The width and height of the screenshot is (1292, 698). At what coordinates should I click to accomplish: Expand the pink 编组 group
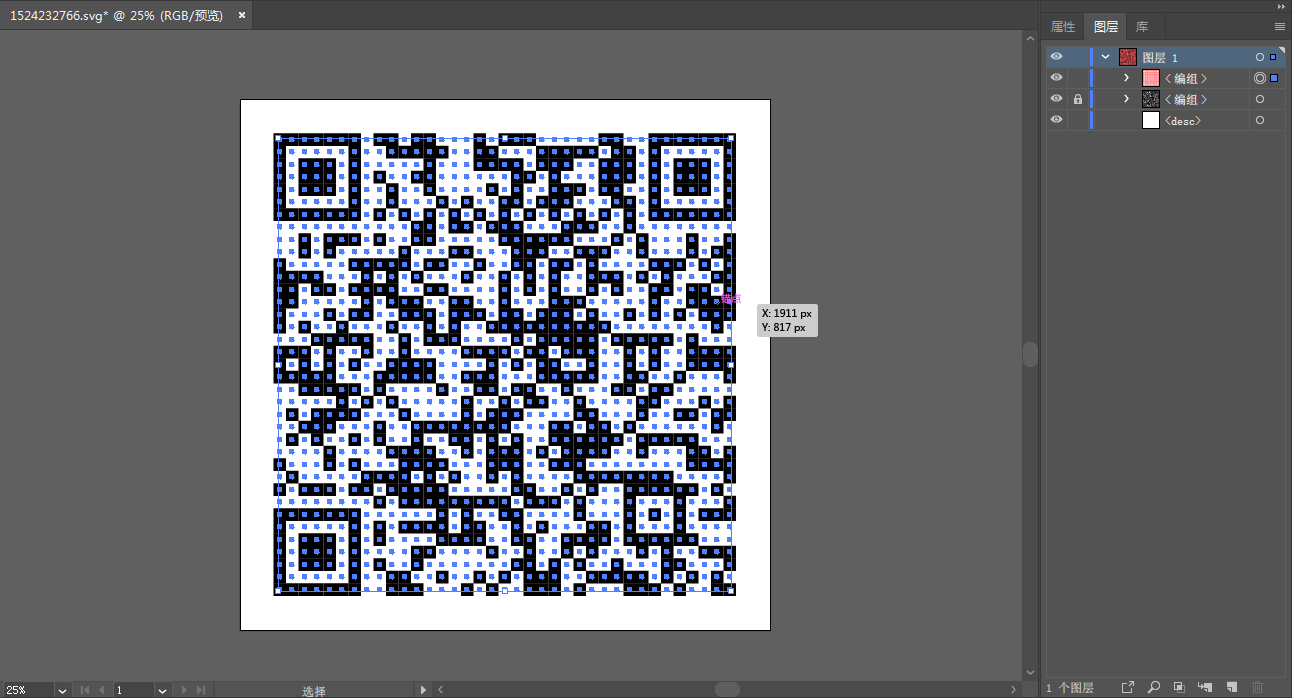pyautogui.click(x=1126, y=78)
